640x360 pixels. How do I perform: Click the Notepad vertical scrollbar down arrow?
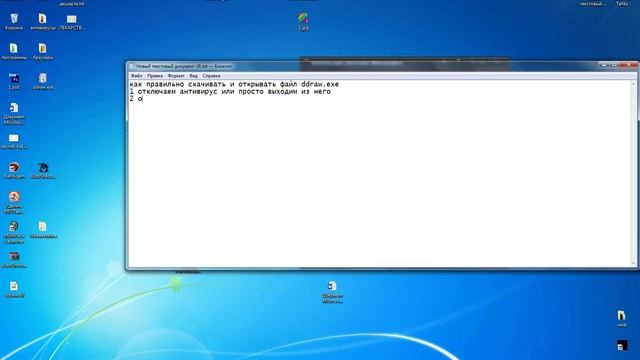634,263
